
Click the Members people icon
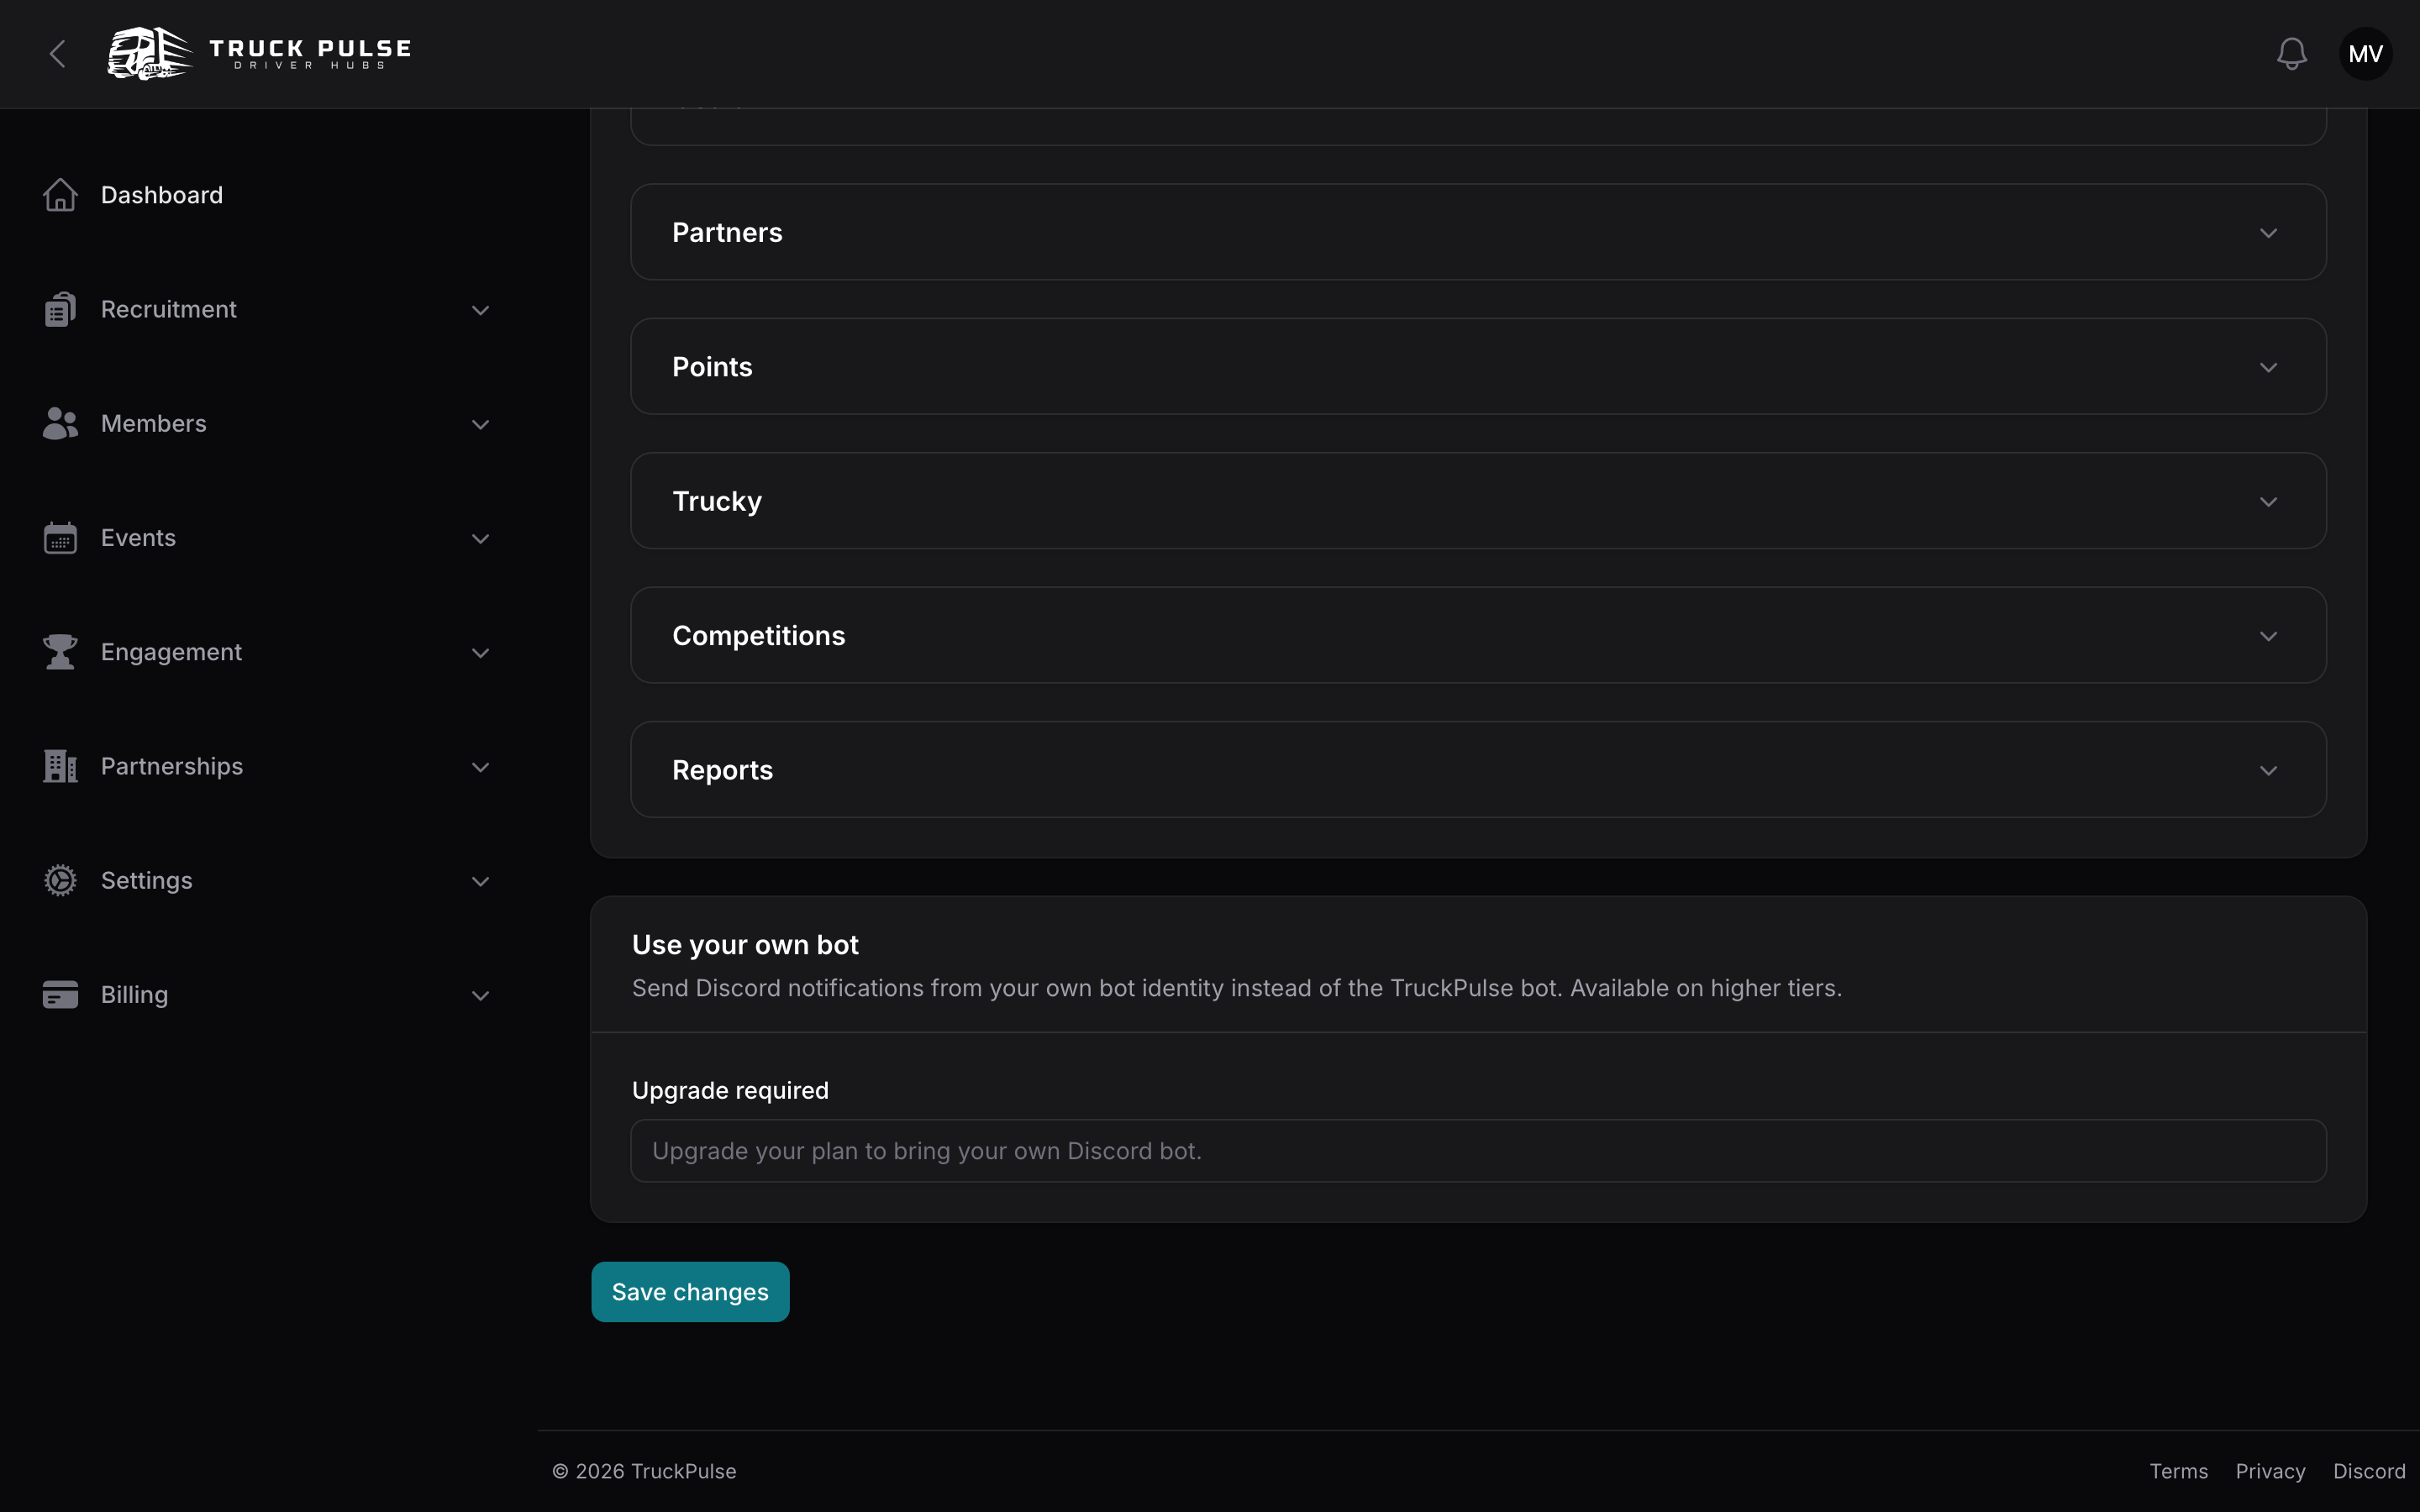(x=60, y=423)
